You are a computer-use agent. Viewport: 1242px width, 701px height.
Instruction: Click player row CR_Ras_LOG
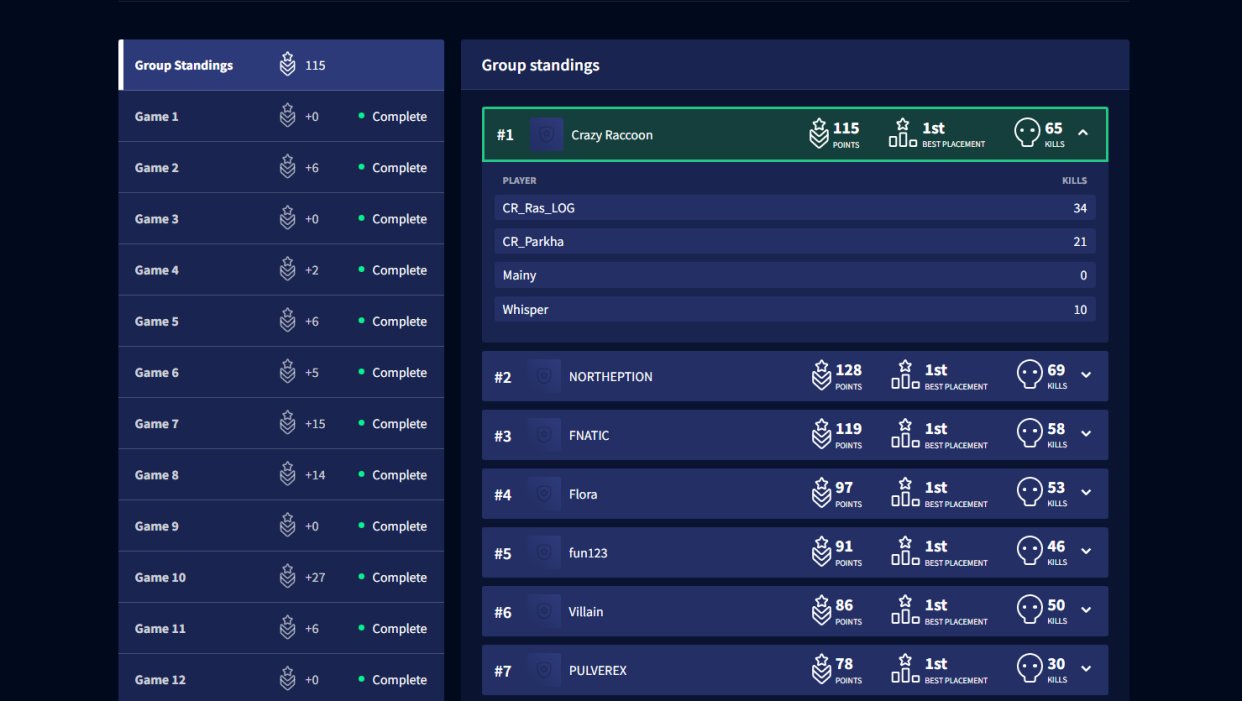tap(795, 208)
